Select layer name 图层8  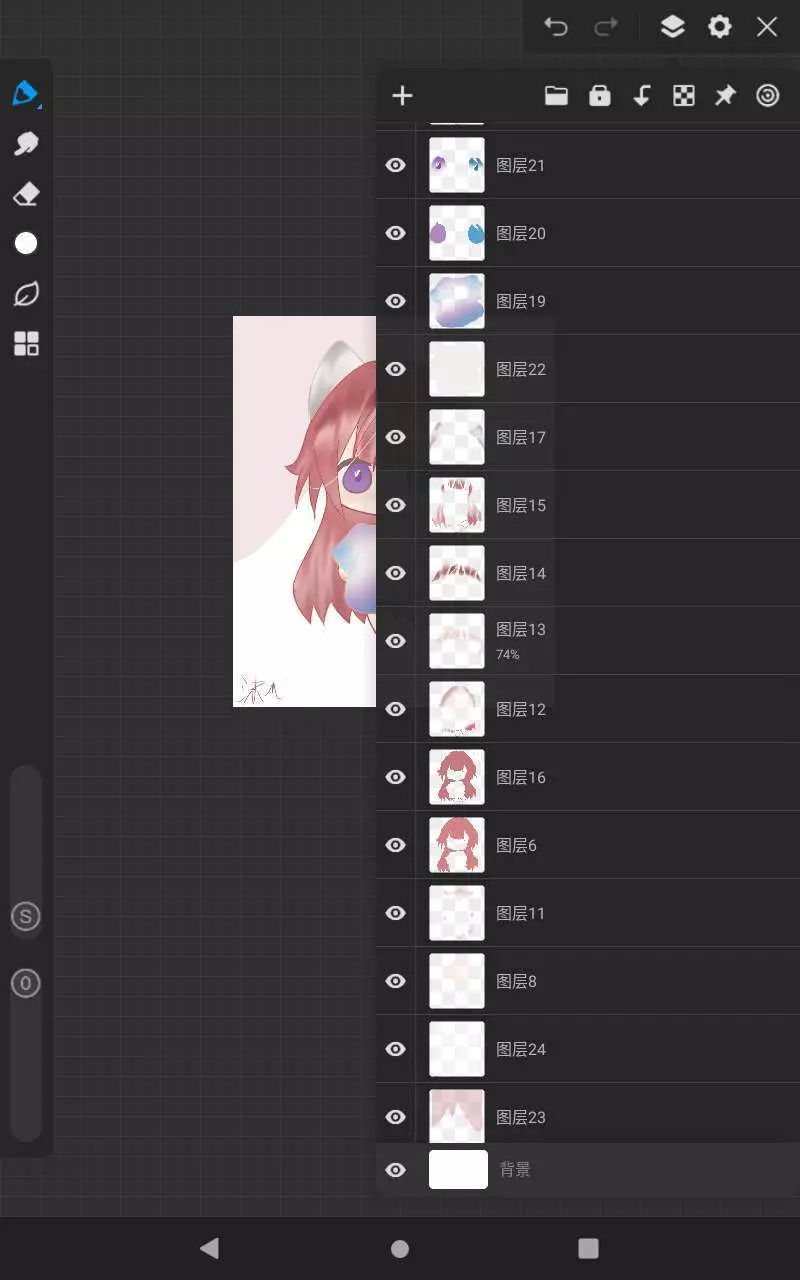(x=517, y=981)
